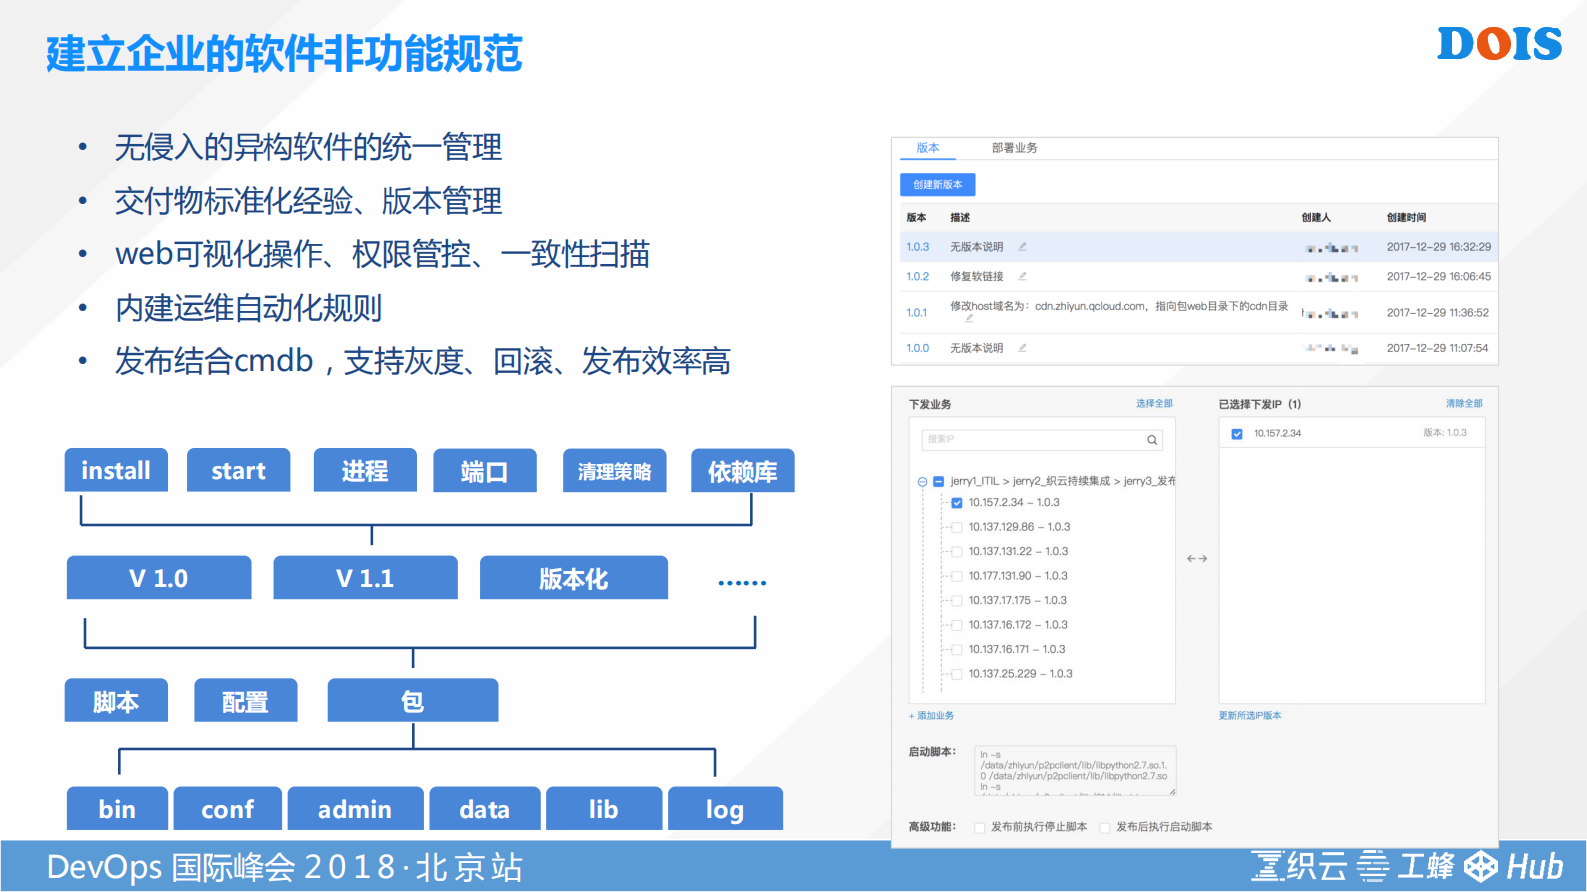This screenshot has height=892, width=1587.
Task: Check the 10.177.131.90 - 1.0.3 box
Action: tap(957, 576)
